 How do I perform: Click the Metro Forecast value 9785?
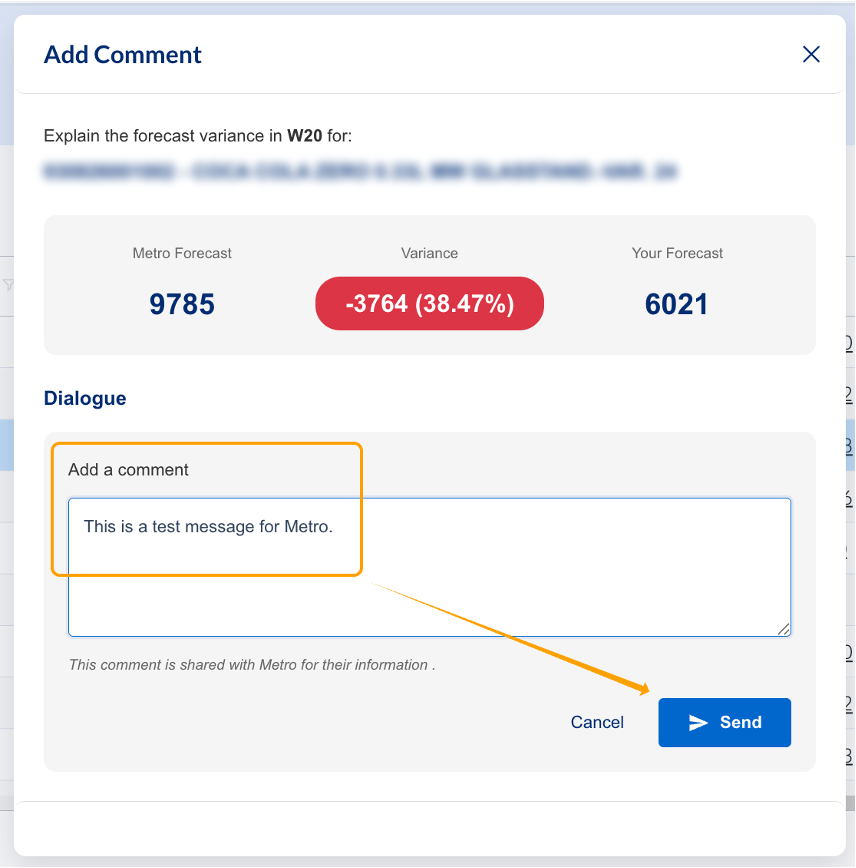[x=182, y=304]
